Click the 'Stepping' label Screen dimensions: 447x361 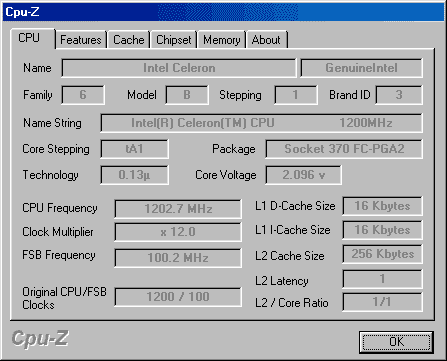click(240, 95)
